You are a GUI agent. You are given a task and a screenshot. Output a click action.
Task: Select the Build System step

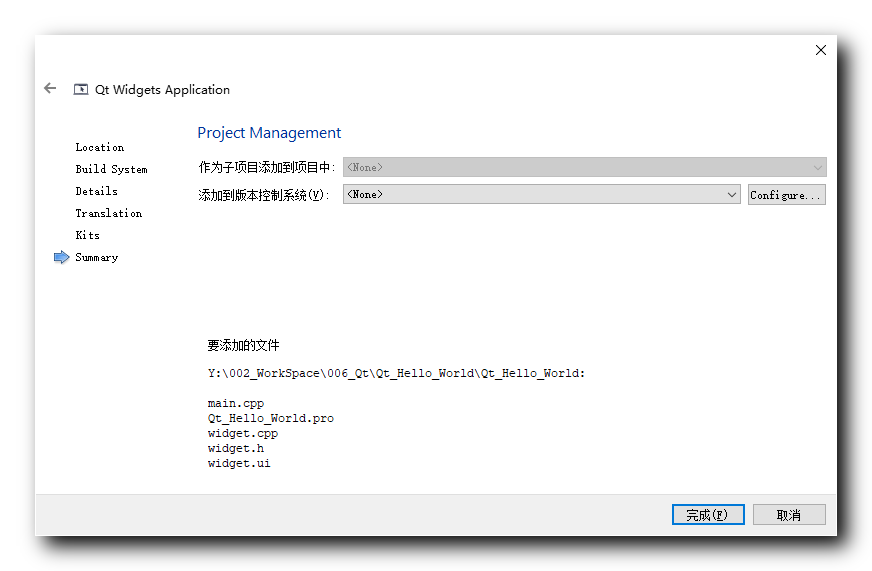111,169
